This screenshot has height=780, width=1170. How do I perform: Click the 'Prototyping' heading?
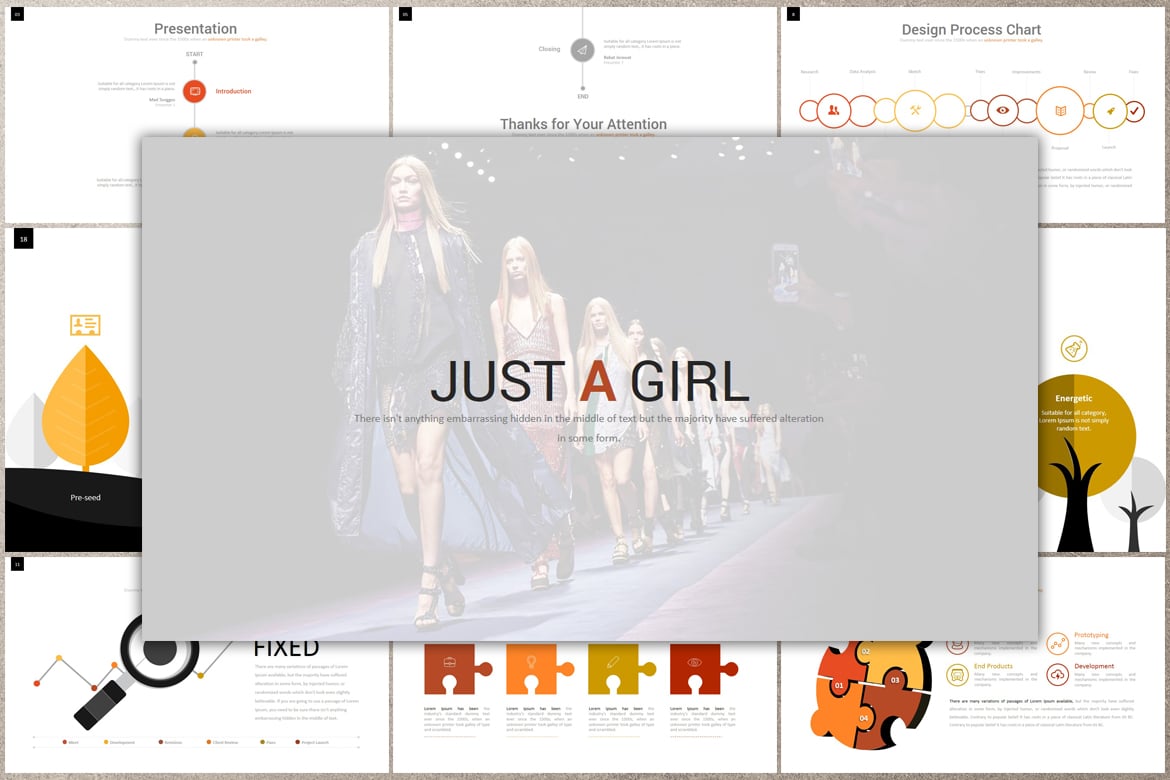coord(1091,634)
